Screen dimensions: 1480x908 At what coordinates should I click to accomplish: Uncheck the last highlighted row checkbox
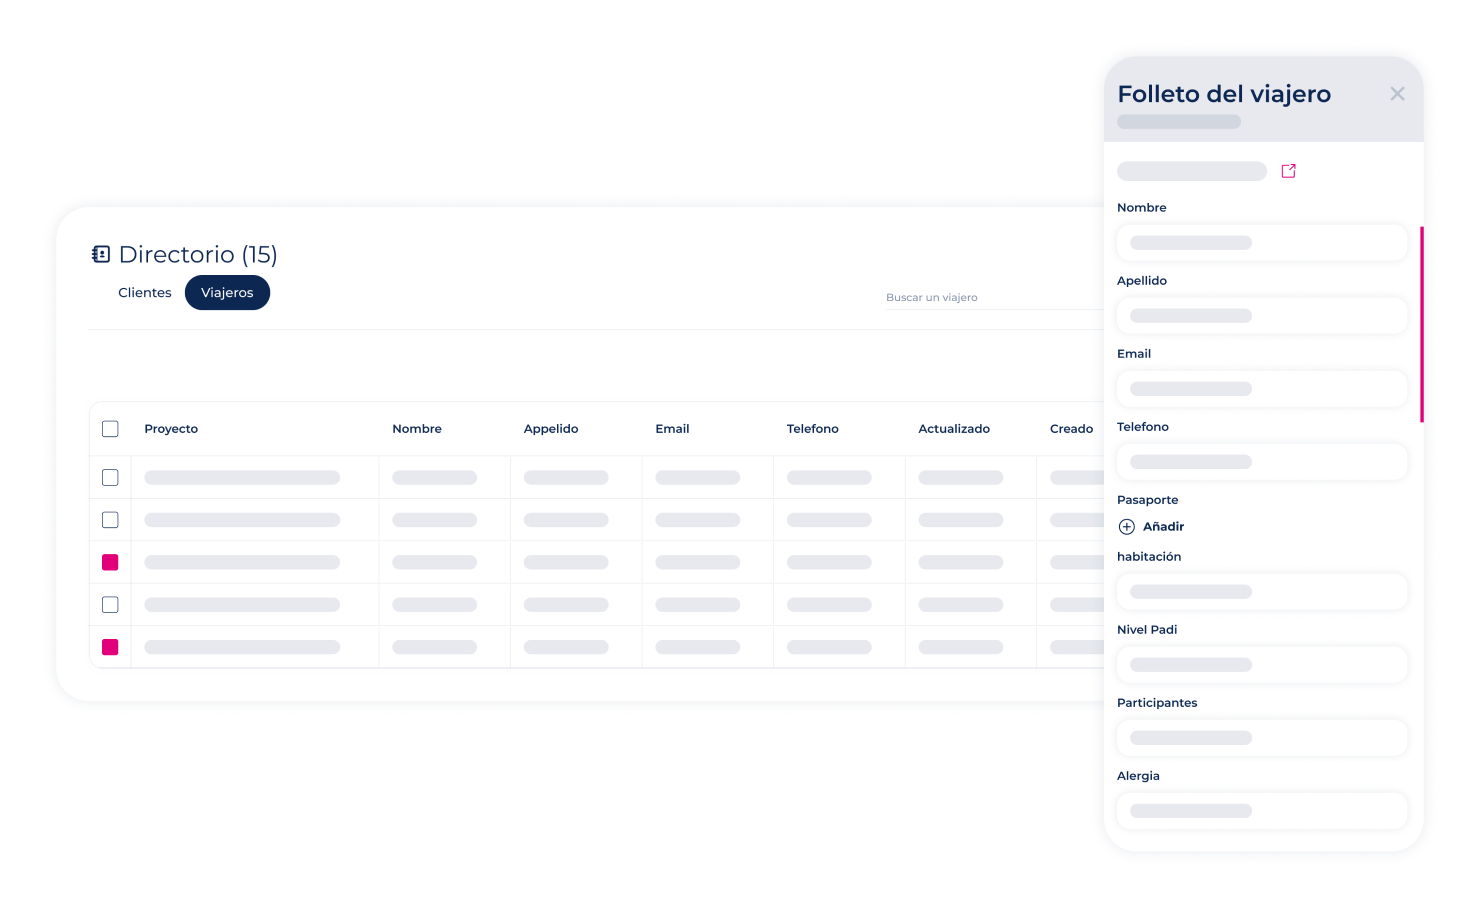click(110, 647)
